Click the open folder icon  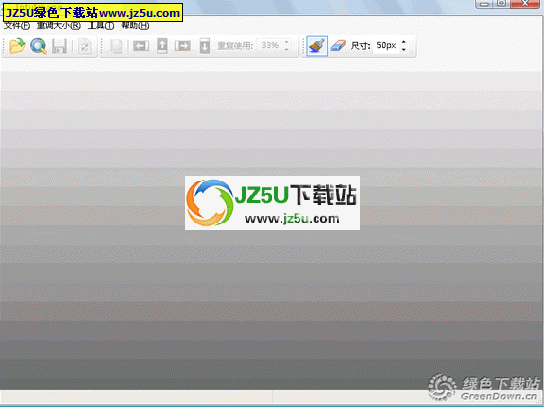click(17, 46)
